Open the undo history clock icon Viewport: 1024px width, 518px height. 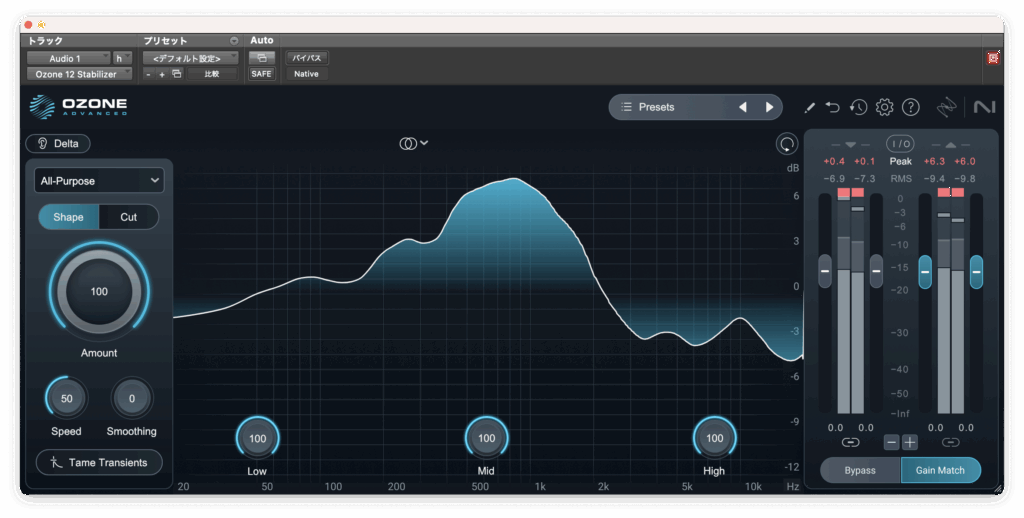coord(858,107)
